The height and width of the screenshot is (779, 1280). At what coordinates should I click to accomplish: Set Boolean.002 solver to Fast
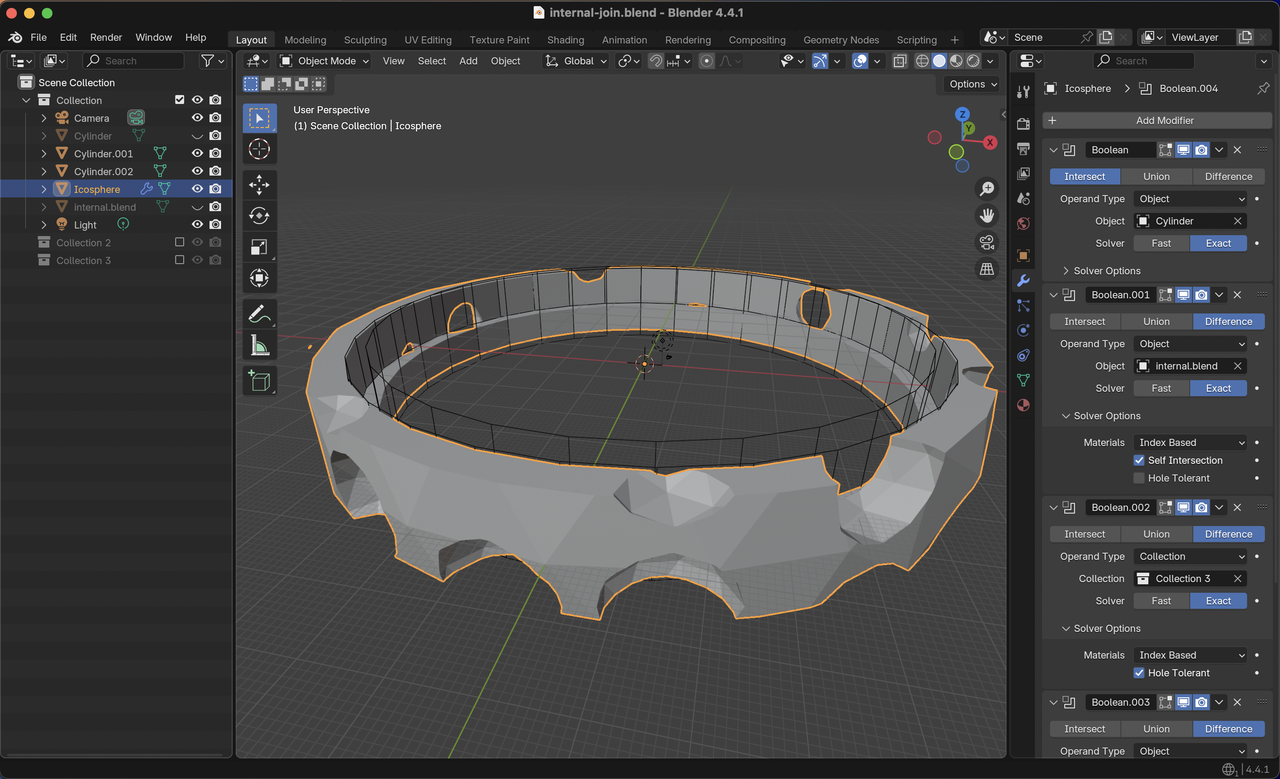(x=1160, y=600)
